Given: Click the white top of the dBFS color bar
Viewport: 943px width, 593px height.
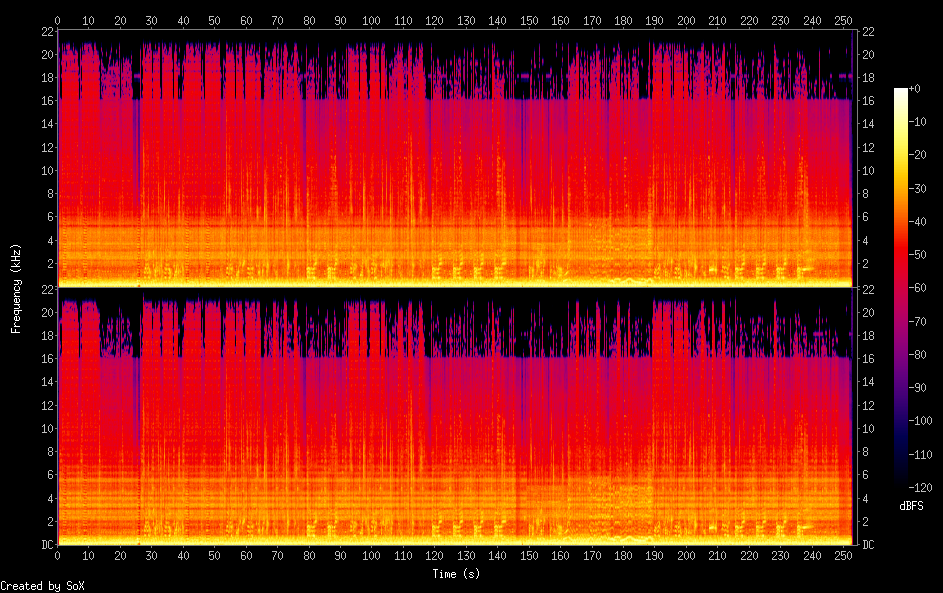Looking at the screenshot, I should pos(901,92).
